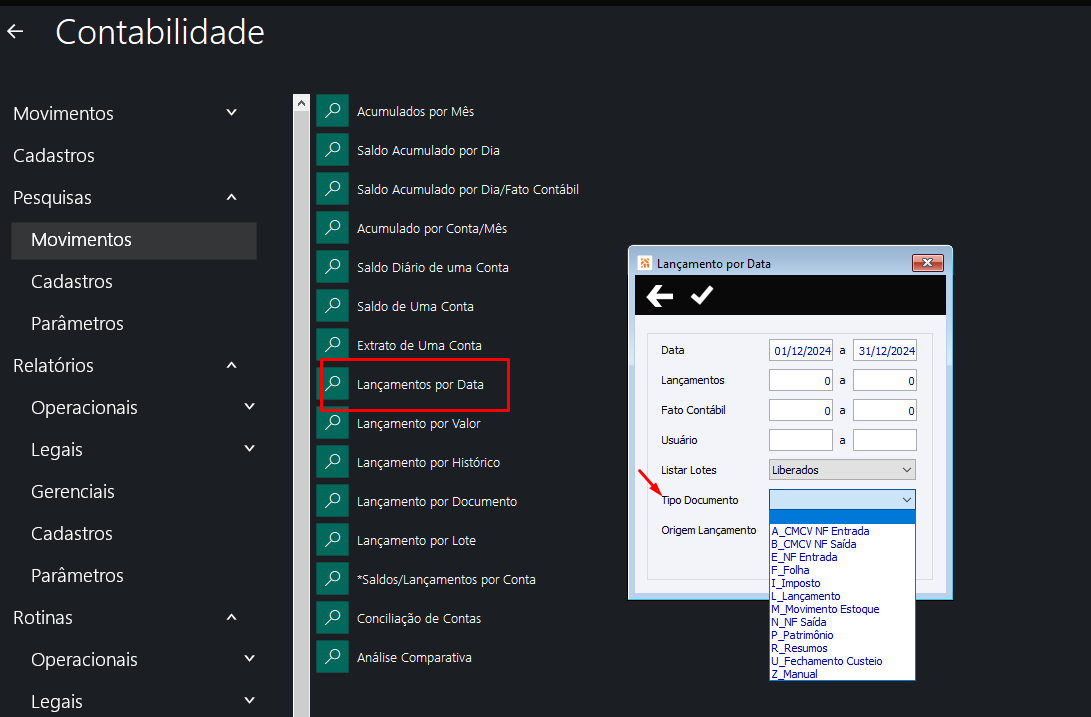Open search icon for Lançamento por Lote
Screen dimensions: 1091x717
[x=333, y=539]
